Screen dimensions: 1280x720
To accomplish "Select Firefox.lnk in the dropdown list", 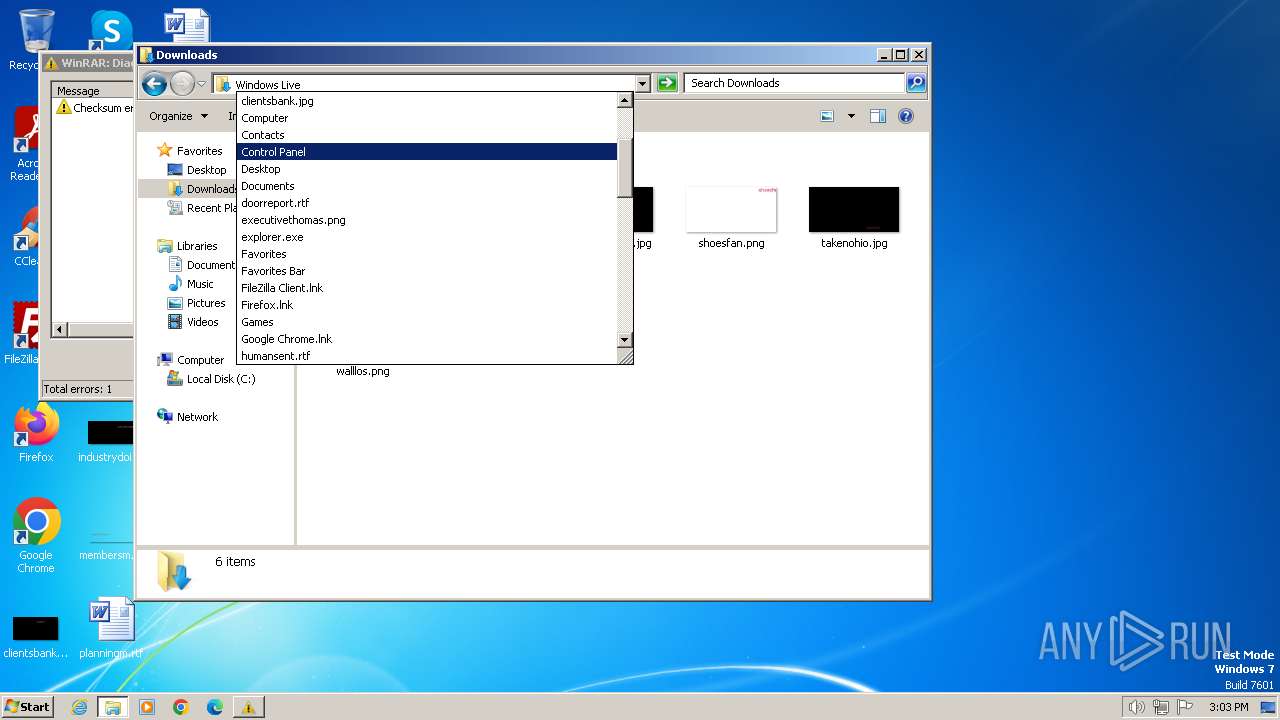I will click(x=427, y=305).
